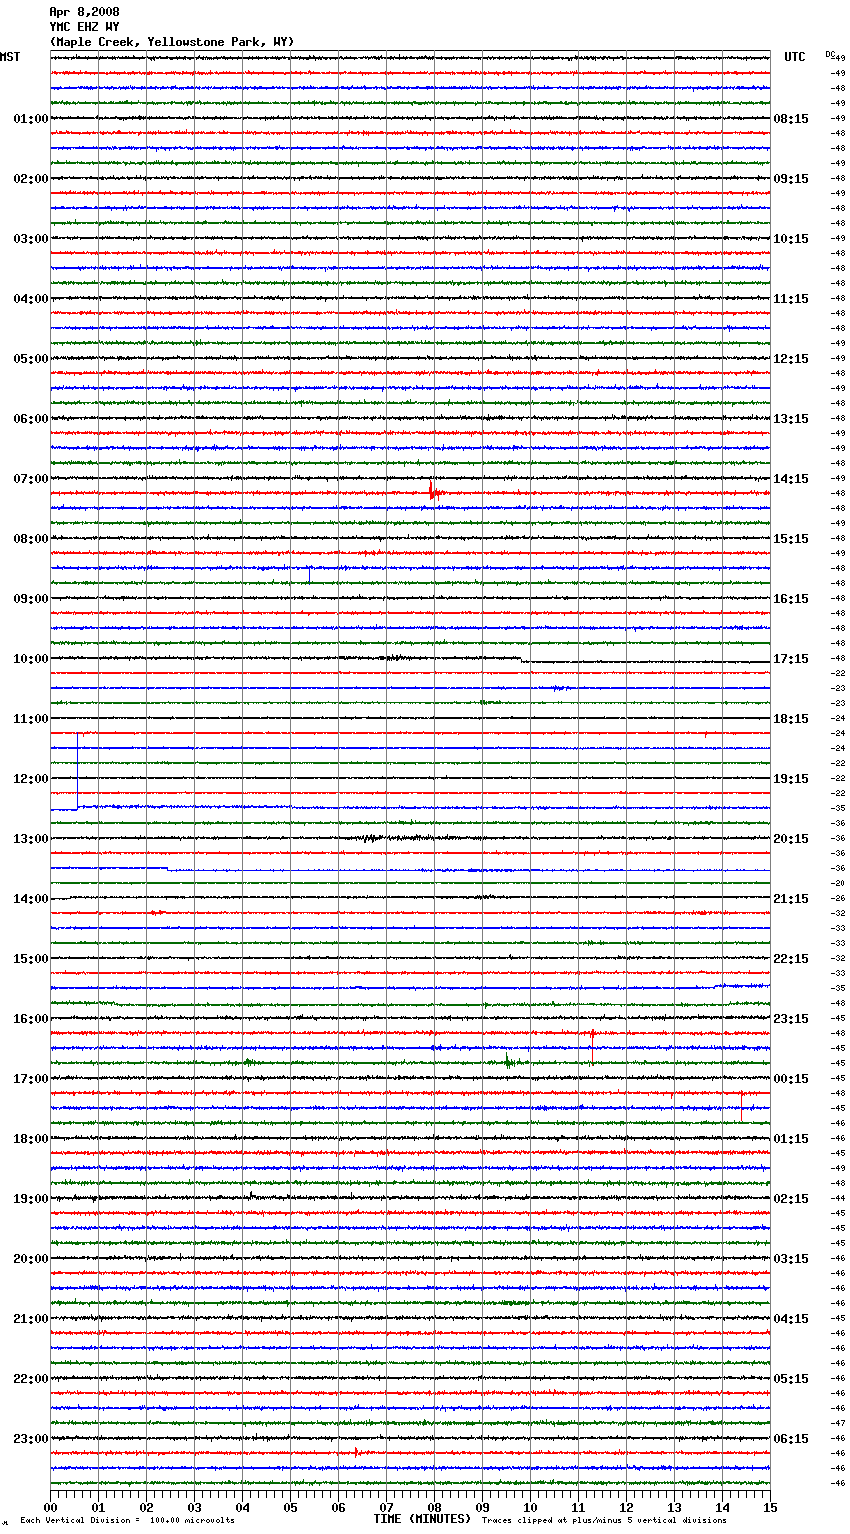Select the 16:00 MST time label
Image resolution: width=850 pixels, height=1534 pixels.
click(31, 1019)
